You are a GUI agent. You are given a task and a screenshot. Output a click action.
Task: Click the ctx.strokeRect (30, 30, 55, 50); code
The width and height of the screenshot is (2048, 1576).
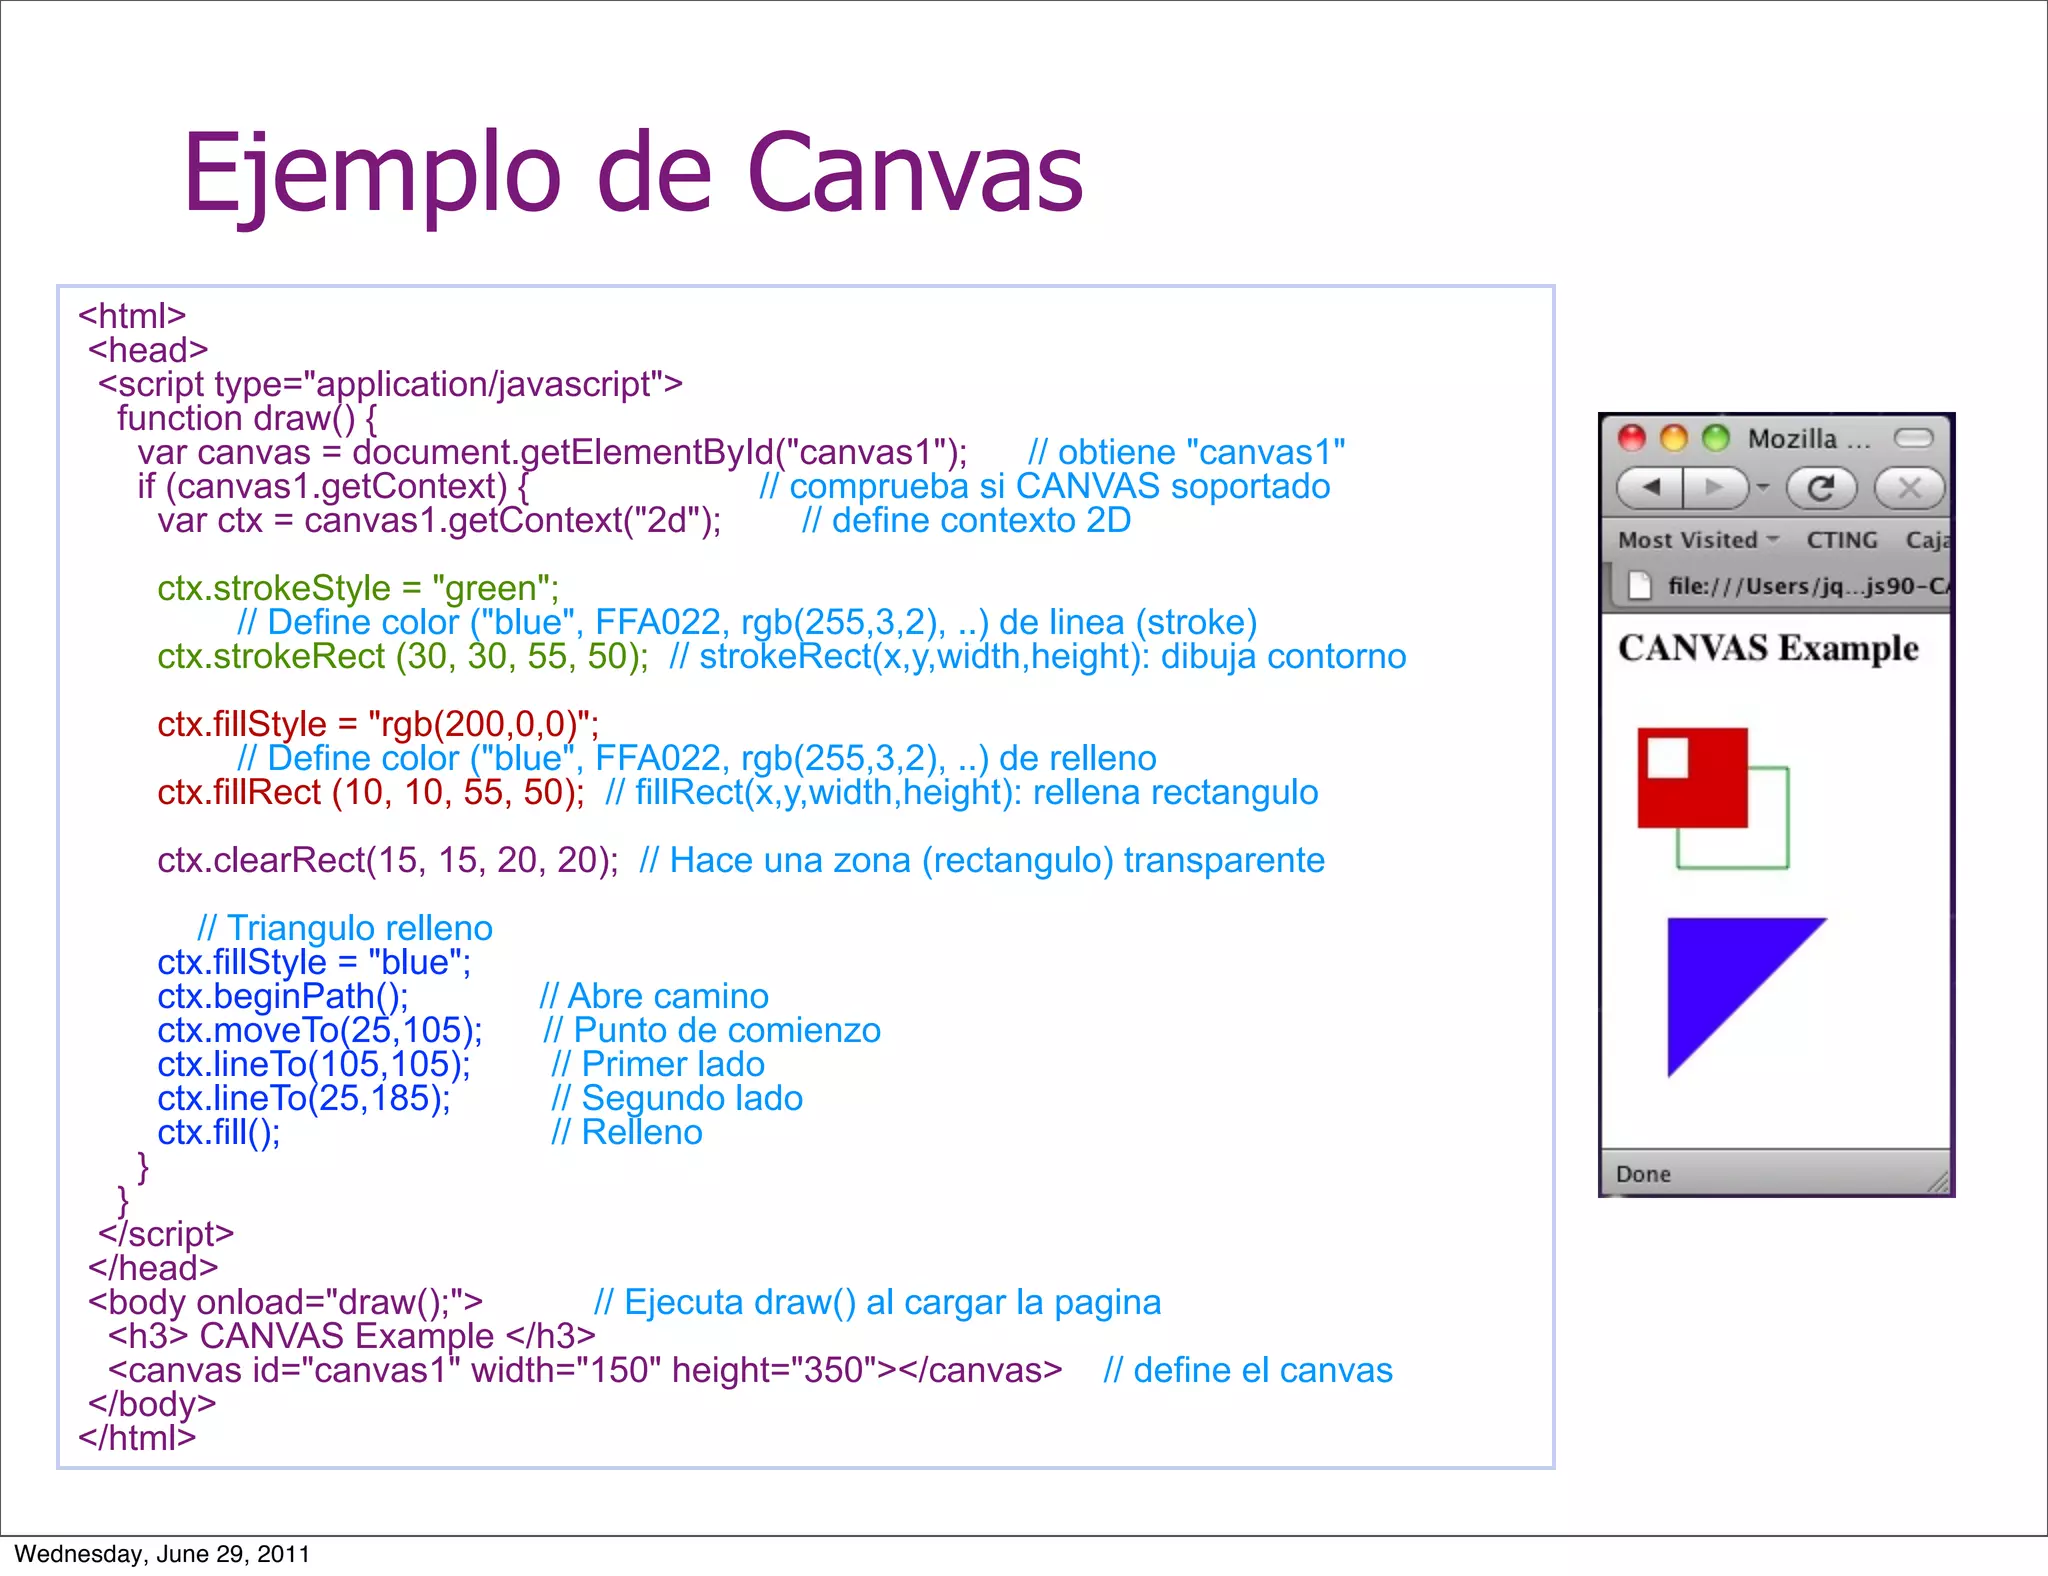click(403, 656)
